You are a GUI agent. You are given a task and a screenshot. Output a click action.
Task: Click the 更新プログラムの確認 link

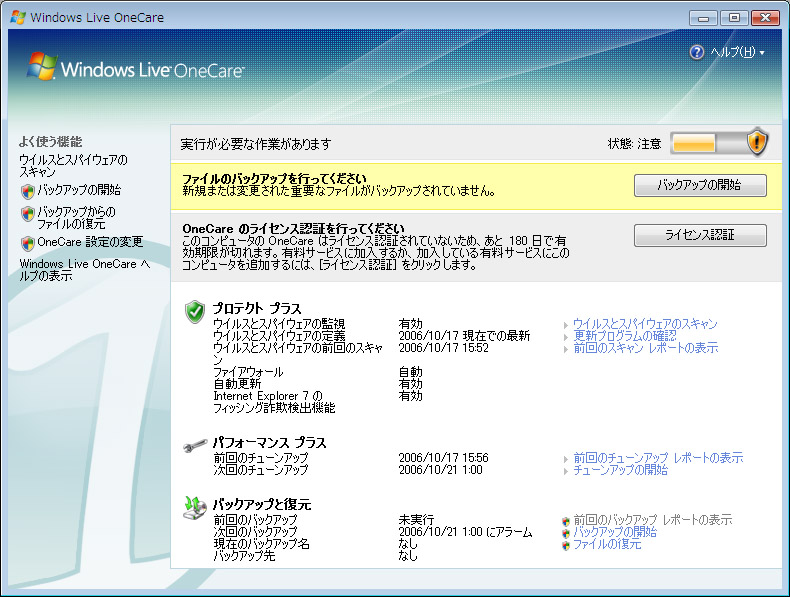click(x=626, y=336)
